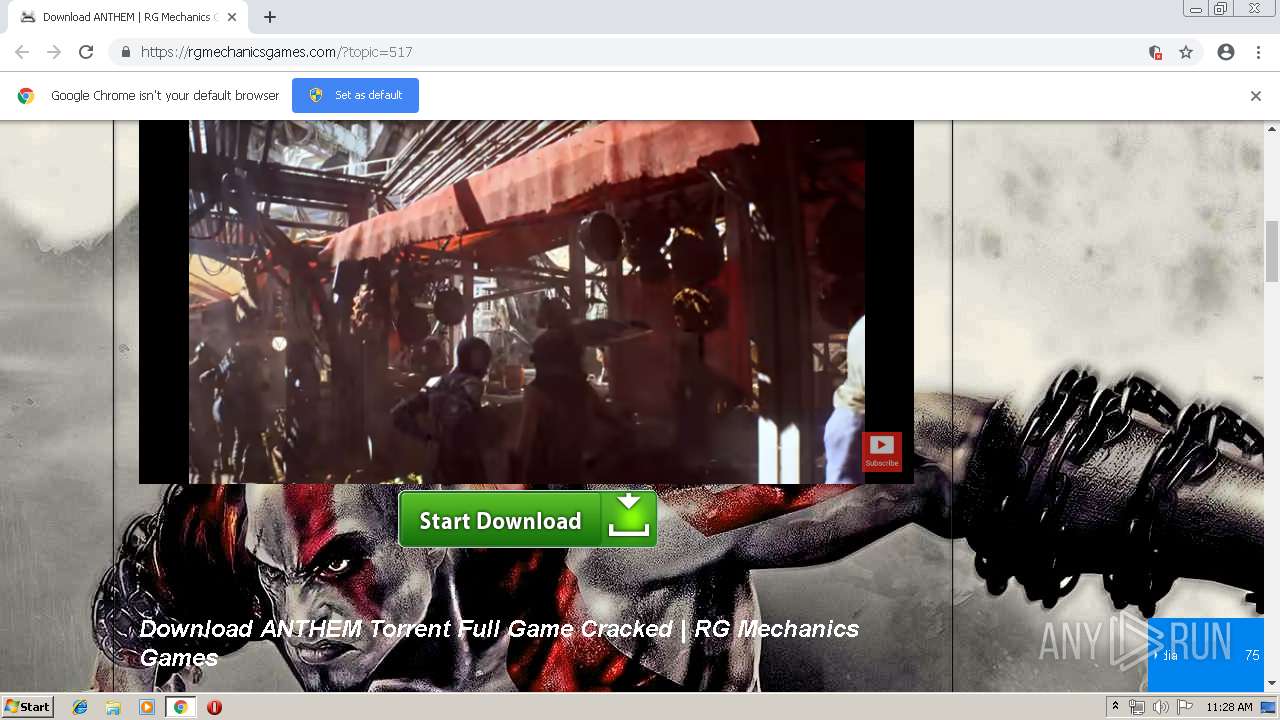1280x720 pixels.
Task: Click the Action Center flag icon
Action: (1185, 707)
